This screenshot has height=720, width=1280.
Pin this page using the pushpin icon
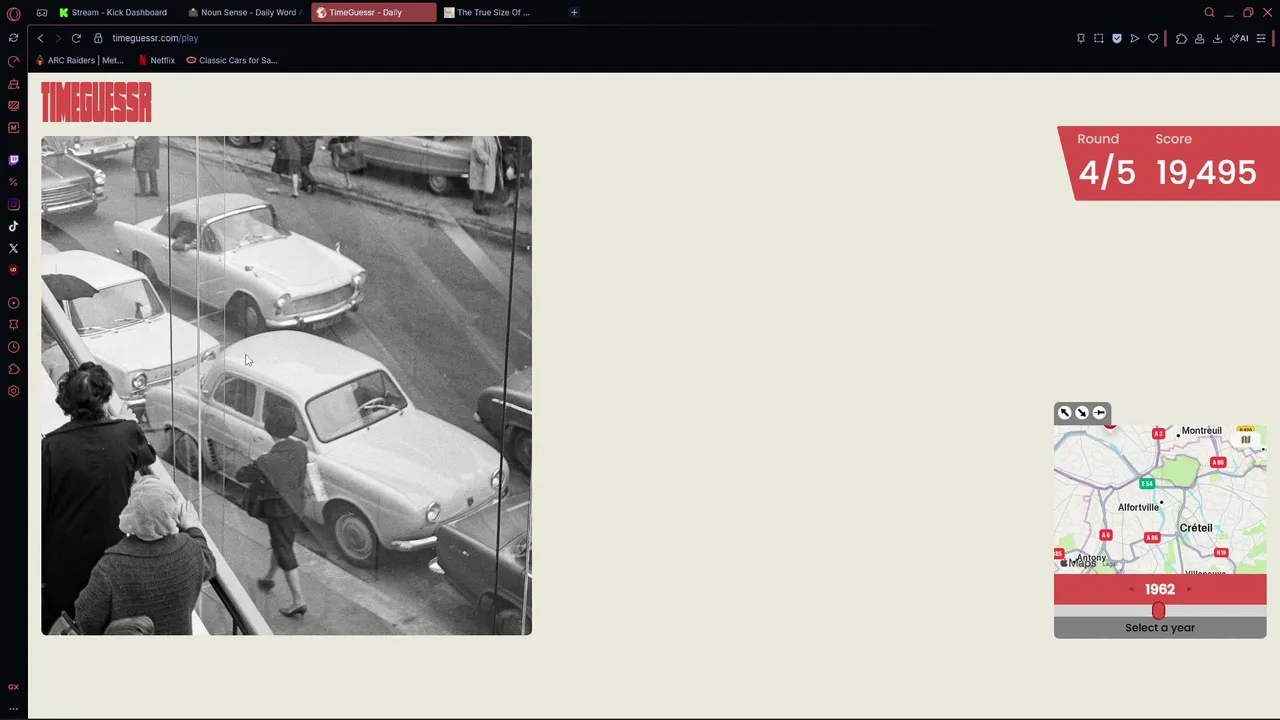[1080, 38]
